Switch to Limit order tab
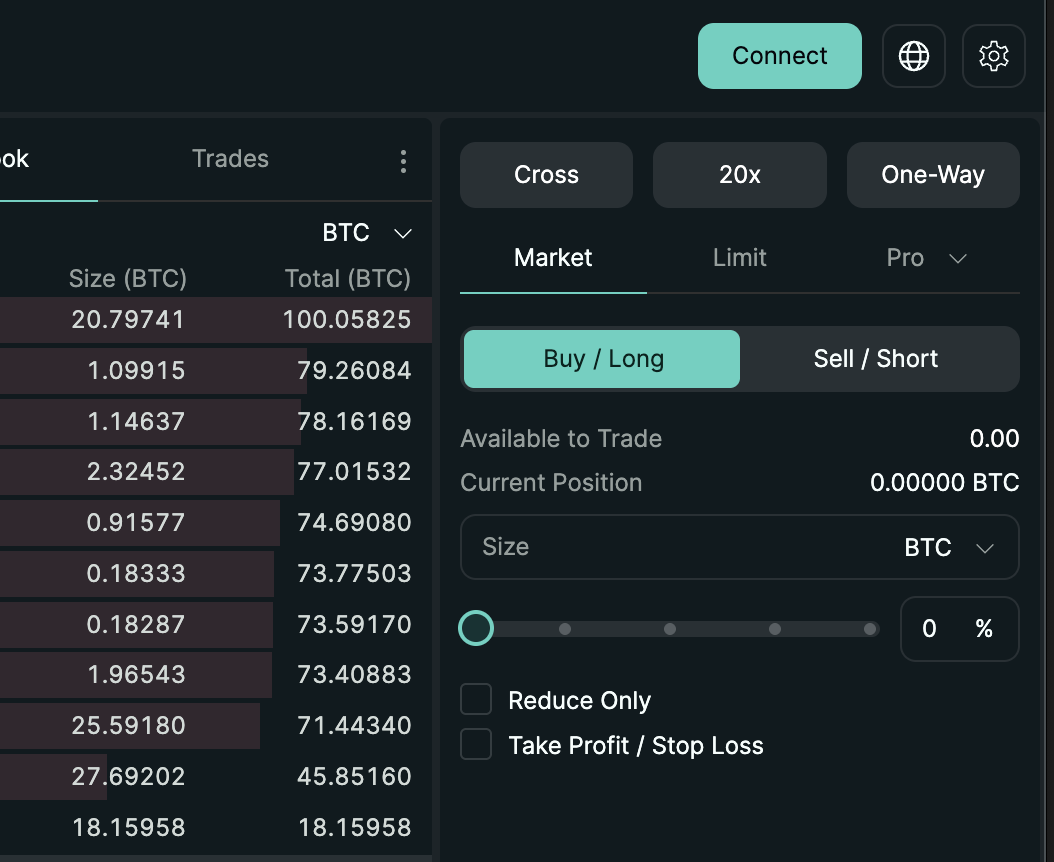Screen dimensions: 1054x862 (739, 258)
